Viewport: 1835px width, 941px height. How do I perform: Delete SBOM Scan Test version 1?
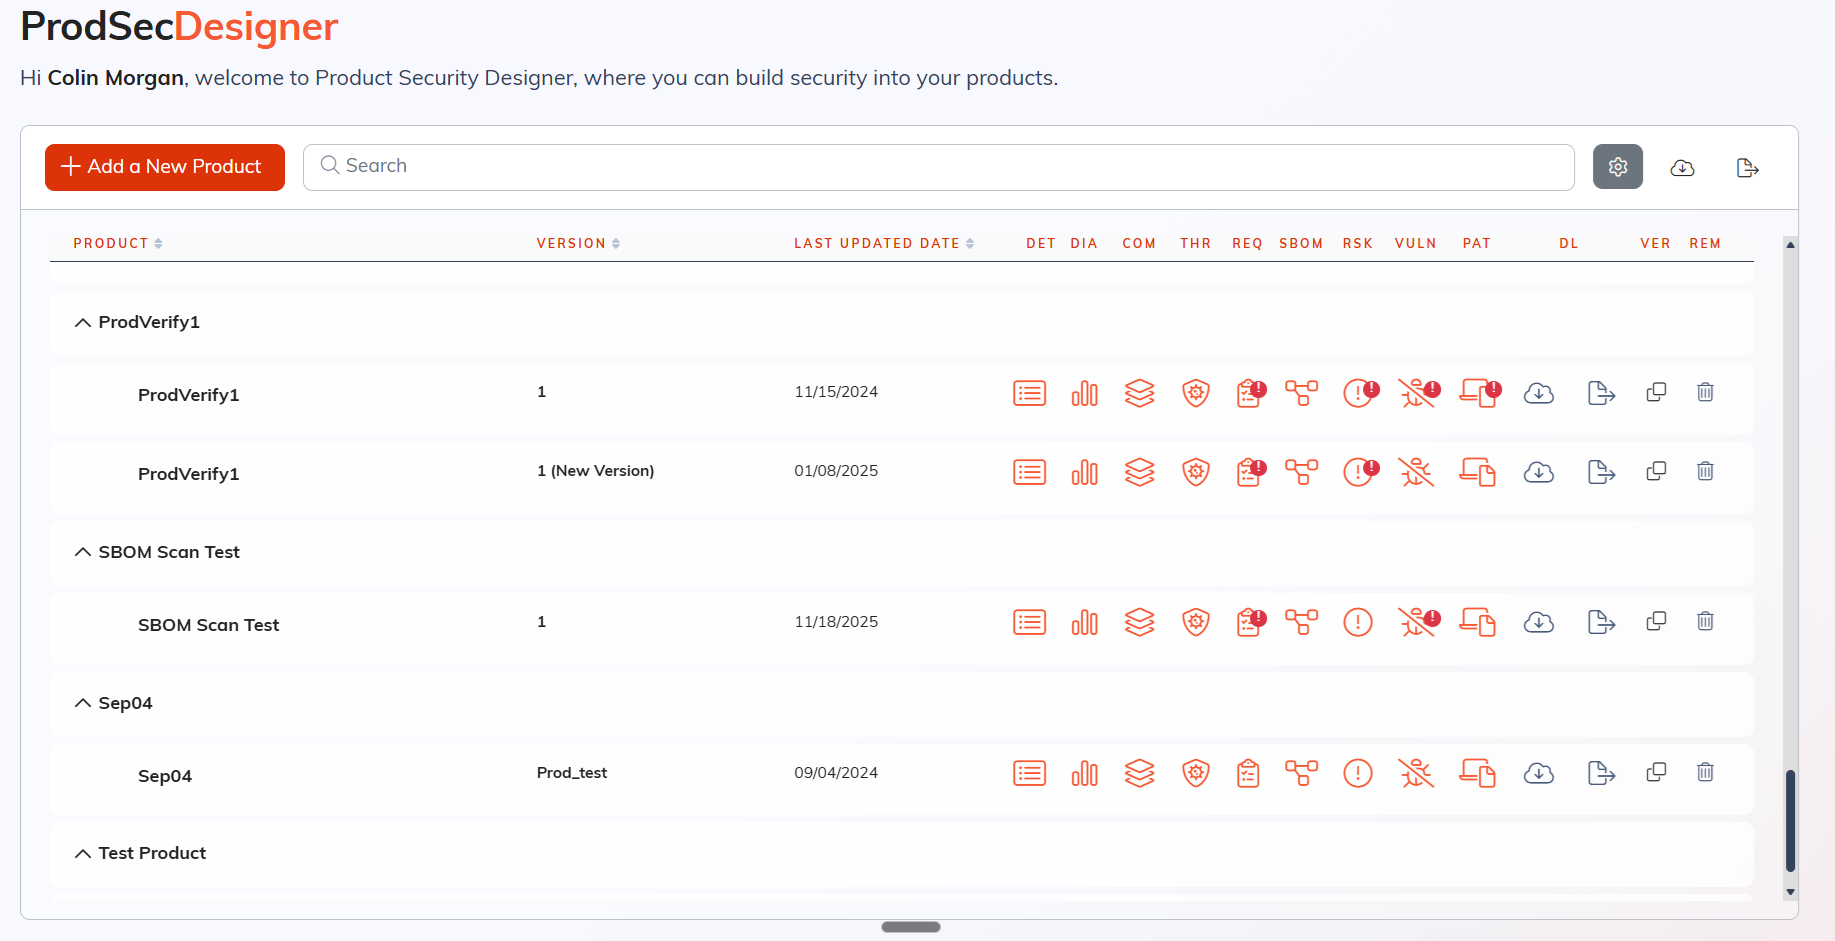pyautogui.click(x=1705, y=621)
